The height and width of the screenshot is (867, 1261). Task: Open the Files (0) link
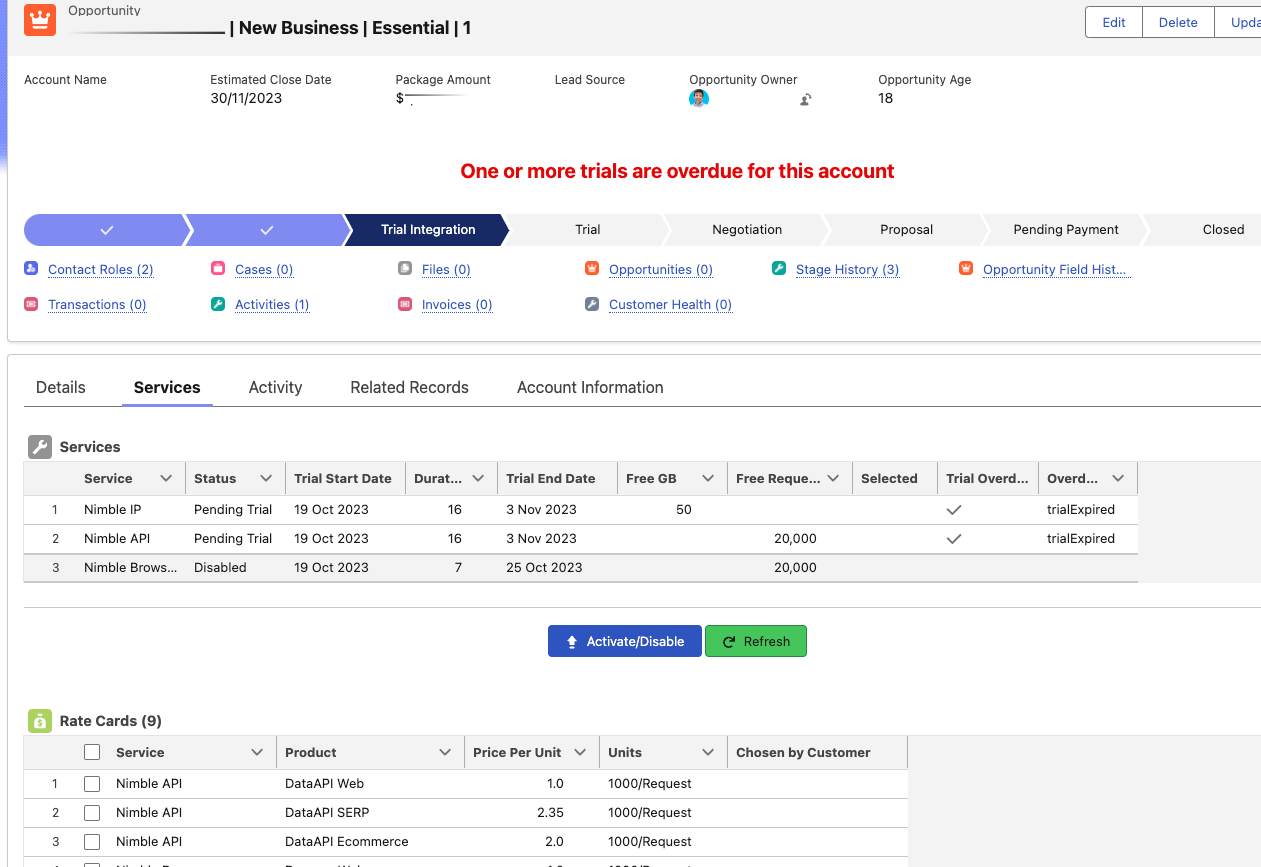[x=446, y=269]
